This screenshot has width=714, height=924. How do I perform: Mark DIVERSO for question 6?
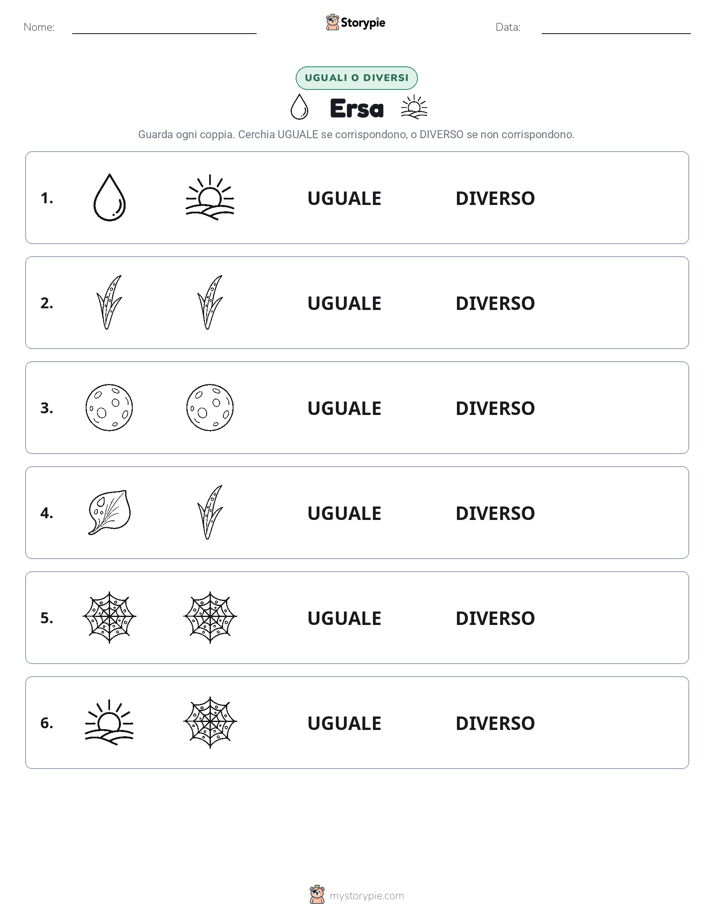tap(495, 722)
